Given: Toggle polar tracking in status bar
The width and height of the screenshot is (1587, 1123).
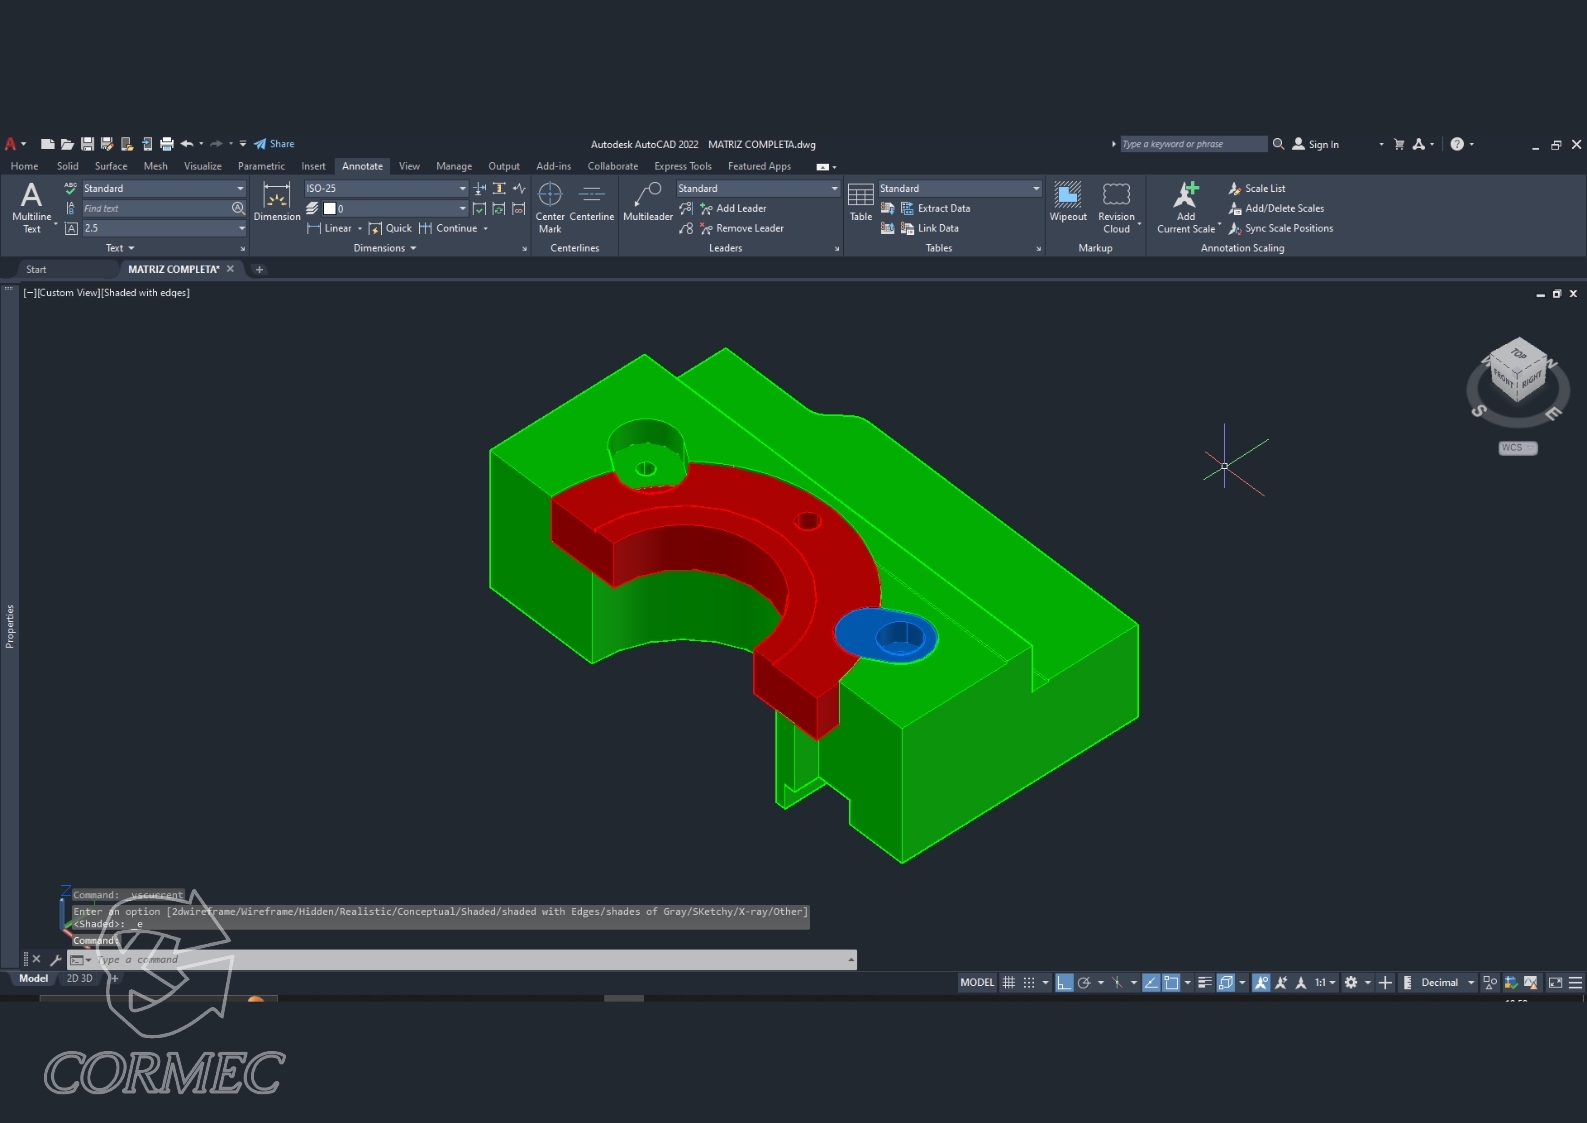Looking at the screenshot, I should tap(1084, 983).
